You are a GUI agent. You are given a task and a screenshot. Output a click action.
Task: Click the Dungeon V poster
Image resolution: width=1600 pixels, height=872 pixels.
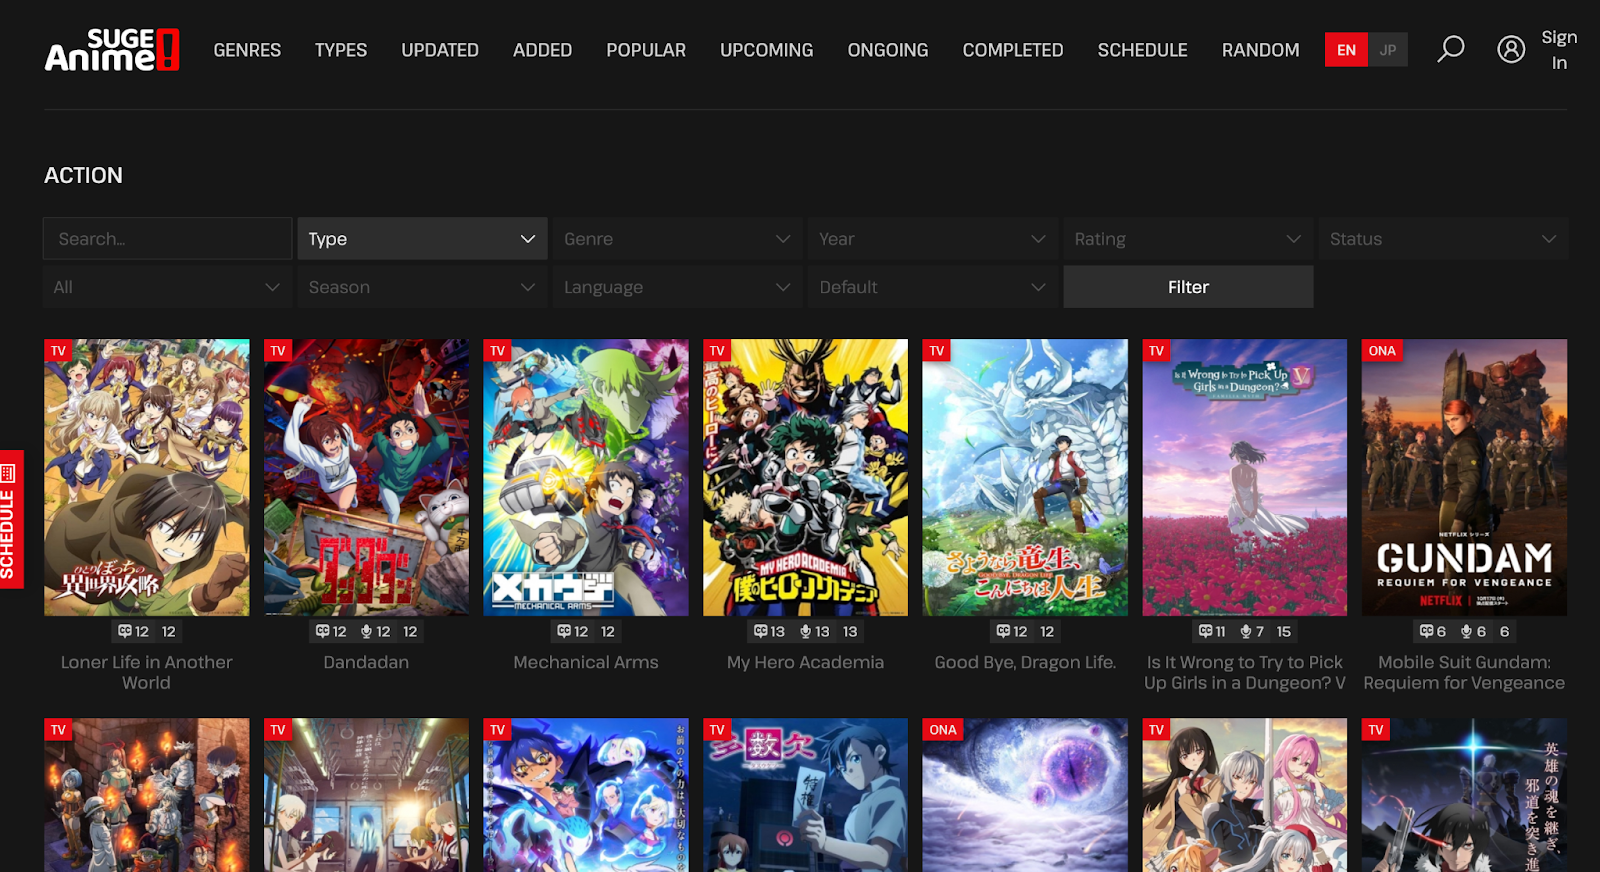point(1245,477)
